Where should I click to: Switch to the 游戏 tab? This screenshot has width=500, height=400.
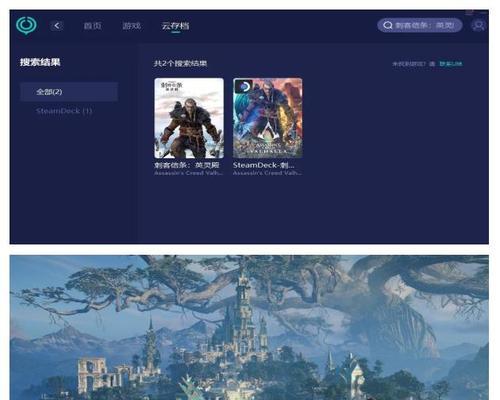(131, 26)
